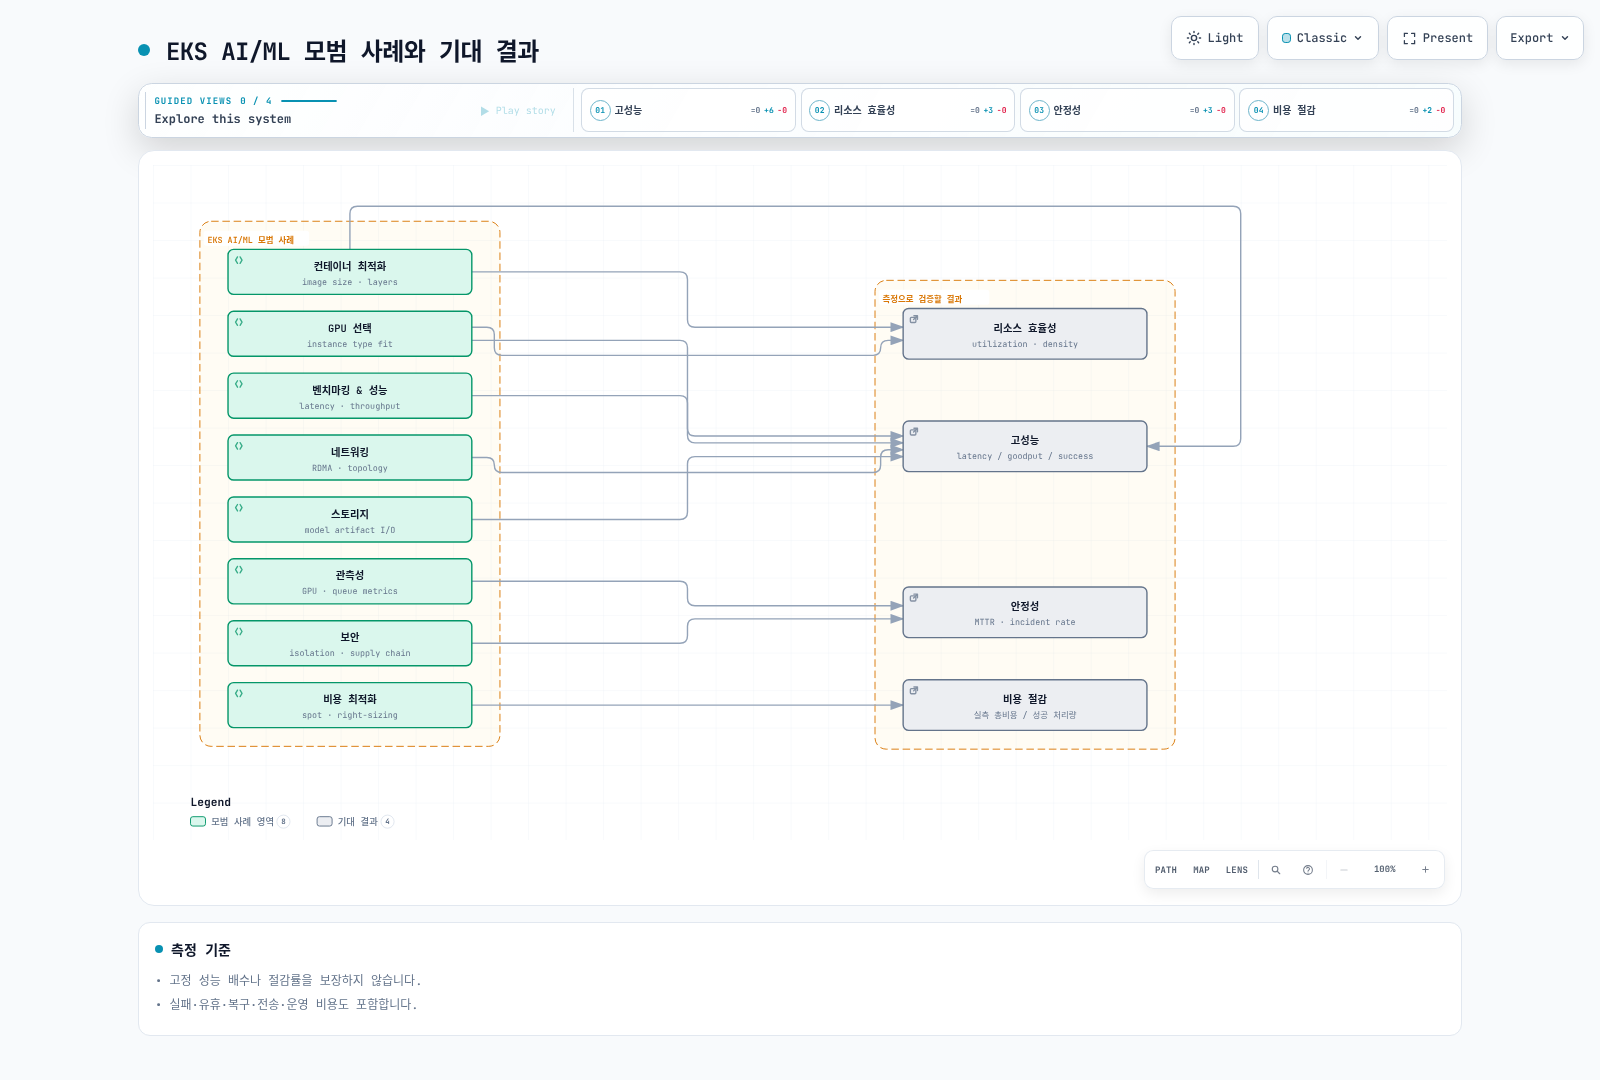This screenshot has height=1080, width=1600.
Task: Open the help question-mark icon
Action: coord(1308,870)
